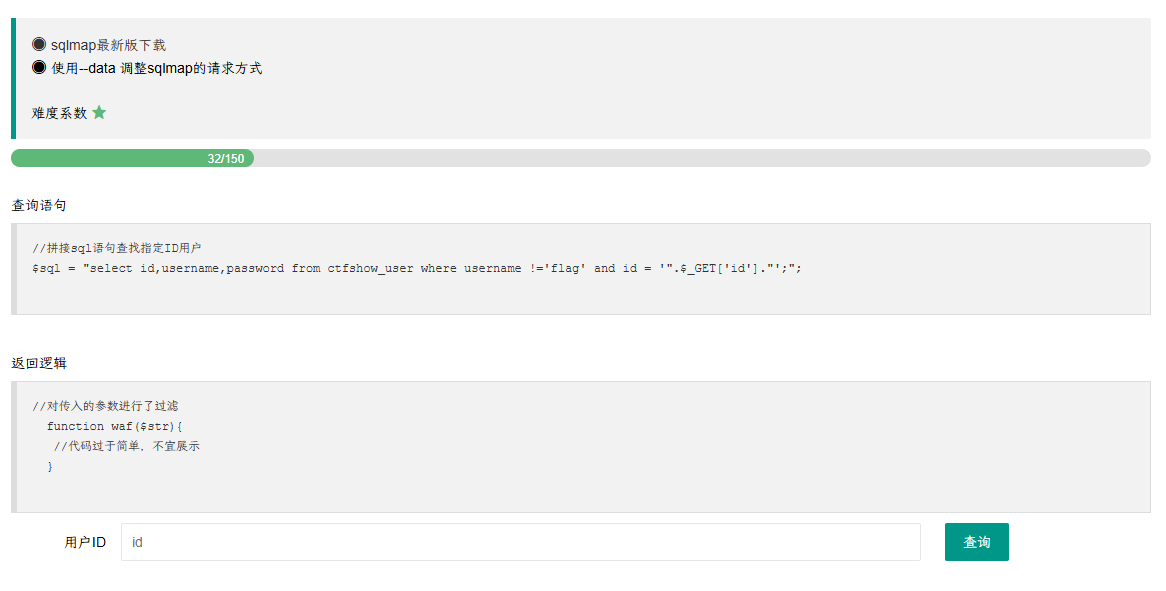Click the $sql select statement code line
The image size is (1166, 591).
pyautogui.click(x=416, y=268)
